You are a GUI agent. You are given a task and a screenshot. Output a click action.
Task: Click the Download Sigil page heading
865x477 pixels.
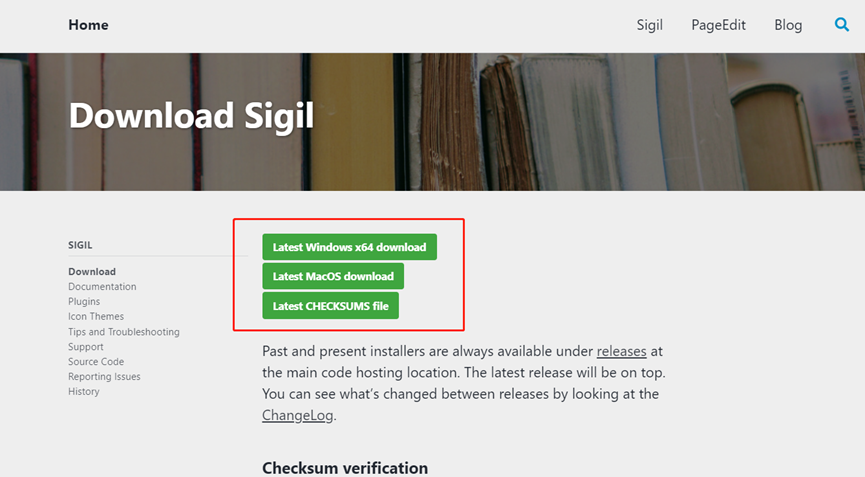(x=191, y=116)
